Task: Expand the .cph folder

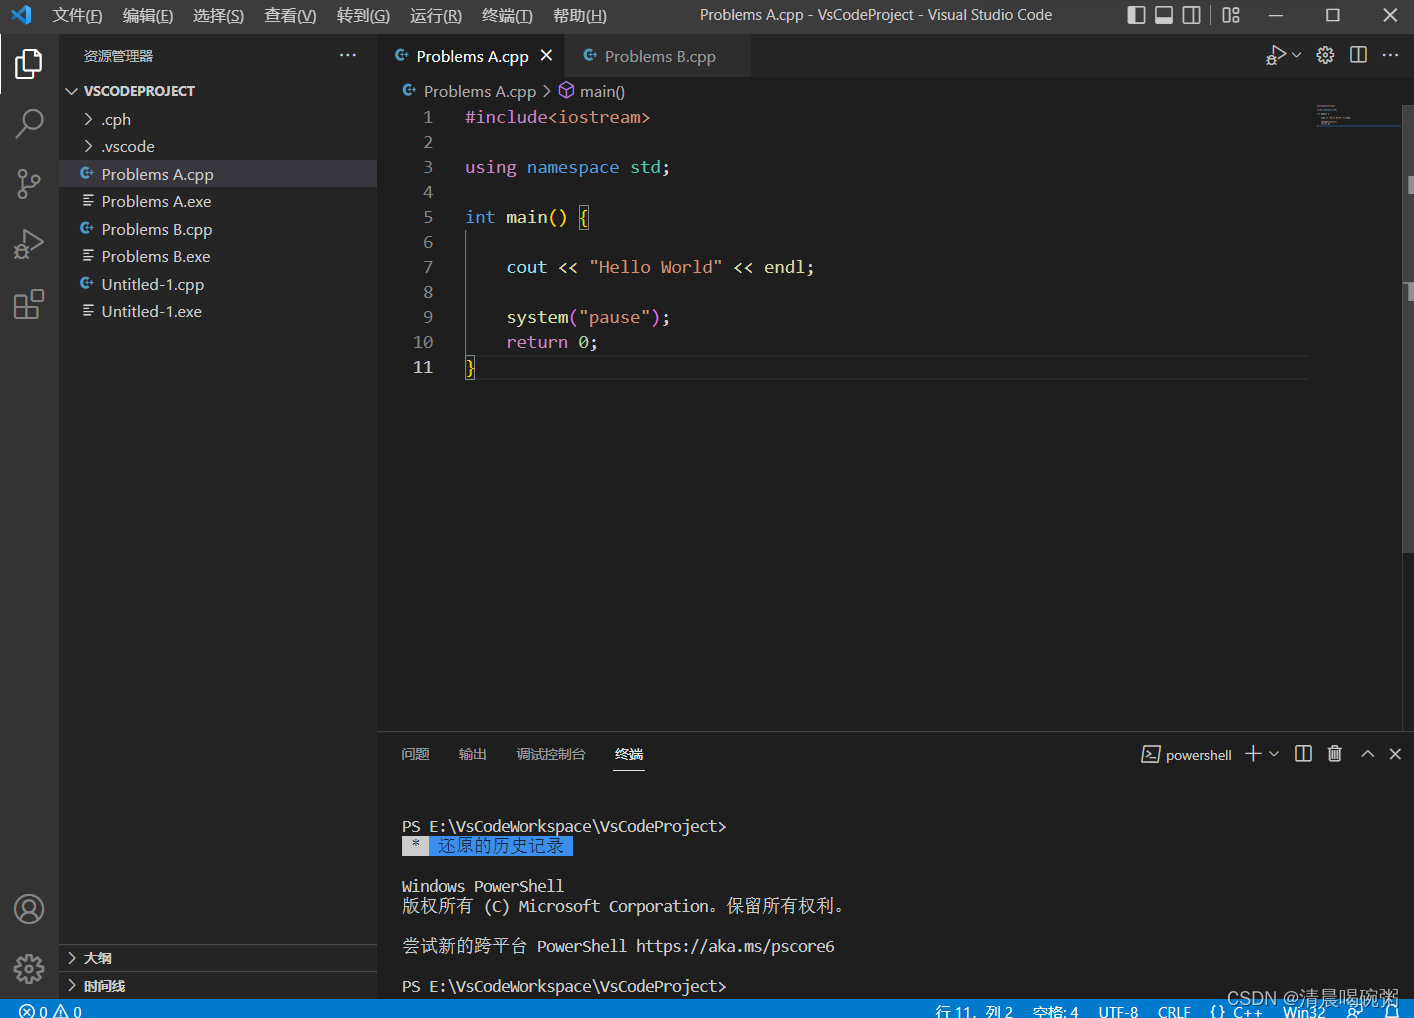Action: tap(218, 119)
